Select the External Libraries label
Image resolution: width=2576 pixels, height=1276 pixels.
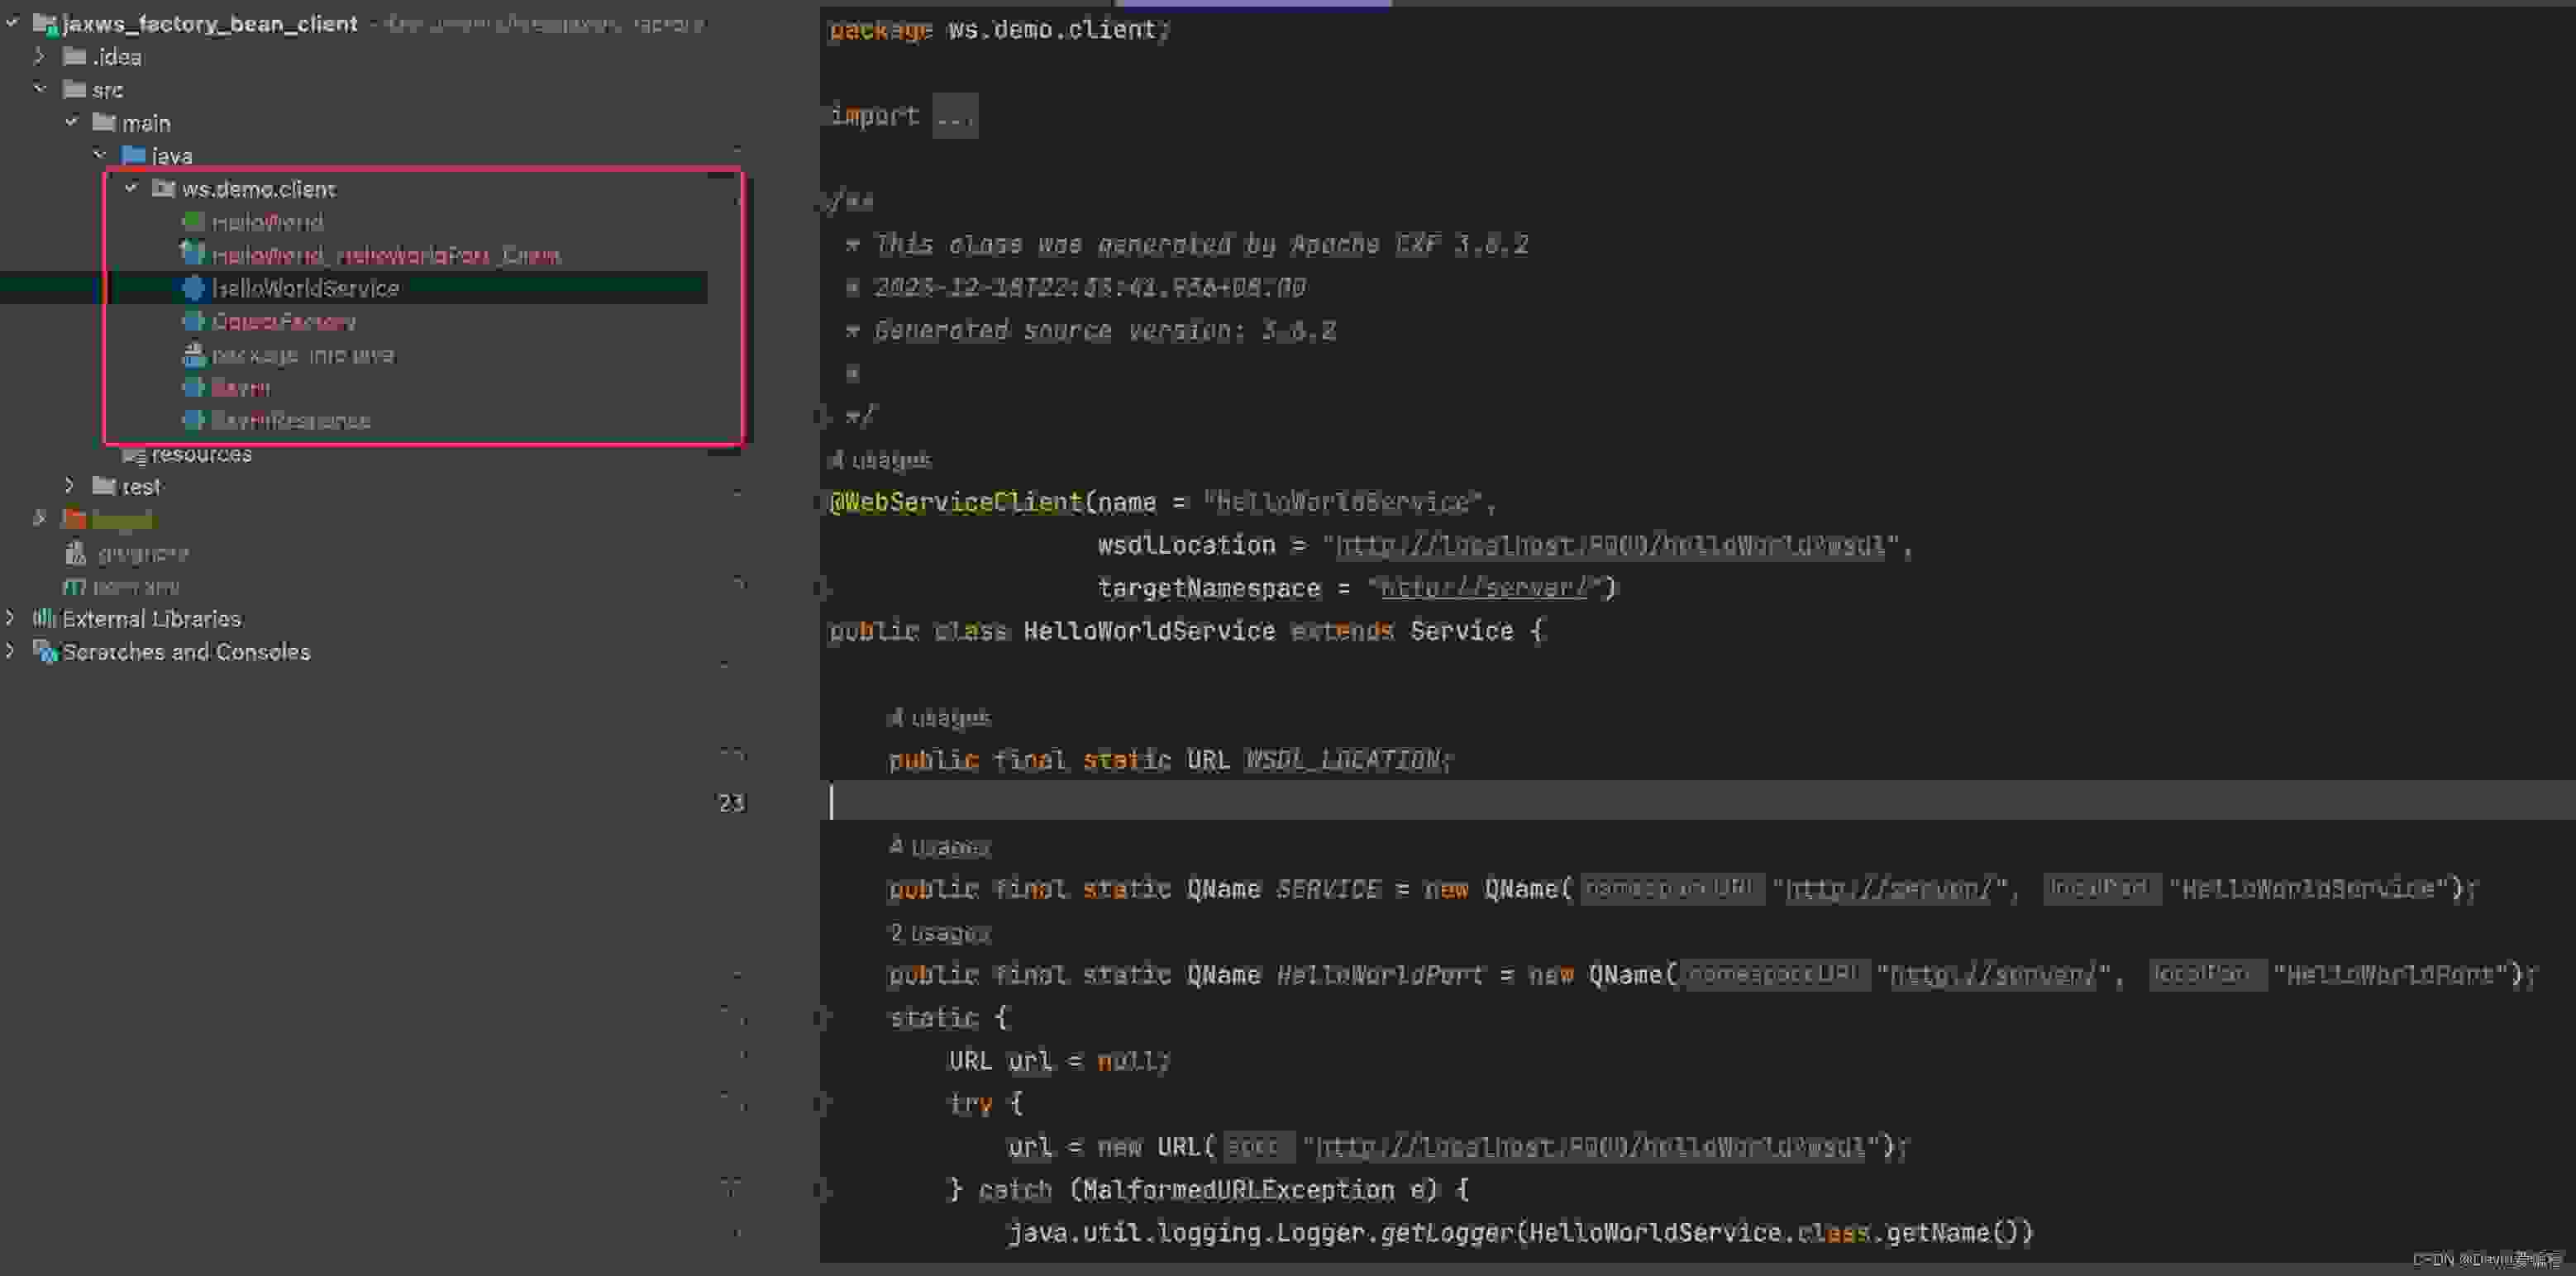click(151, 619)
